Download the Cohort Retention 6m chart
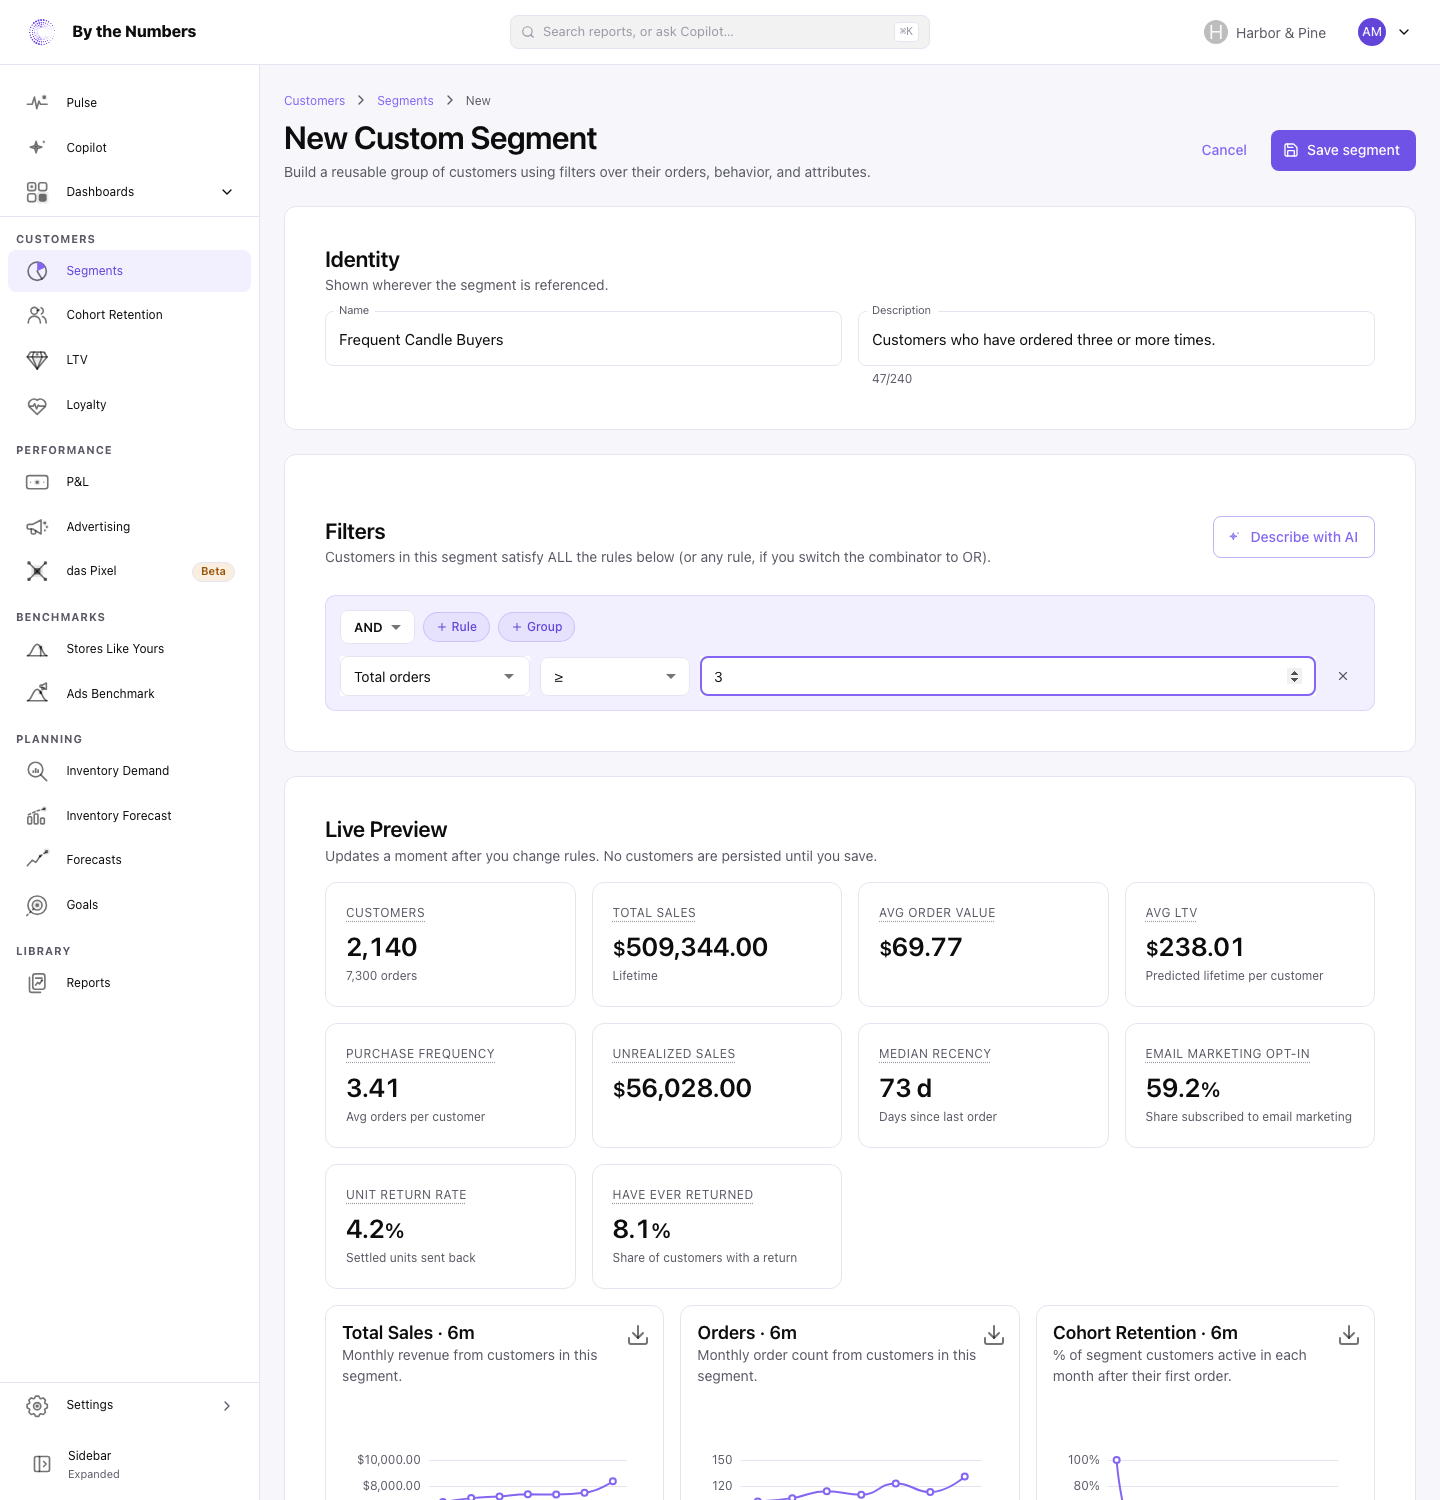 tap(1349, 1335)
